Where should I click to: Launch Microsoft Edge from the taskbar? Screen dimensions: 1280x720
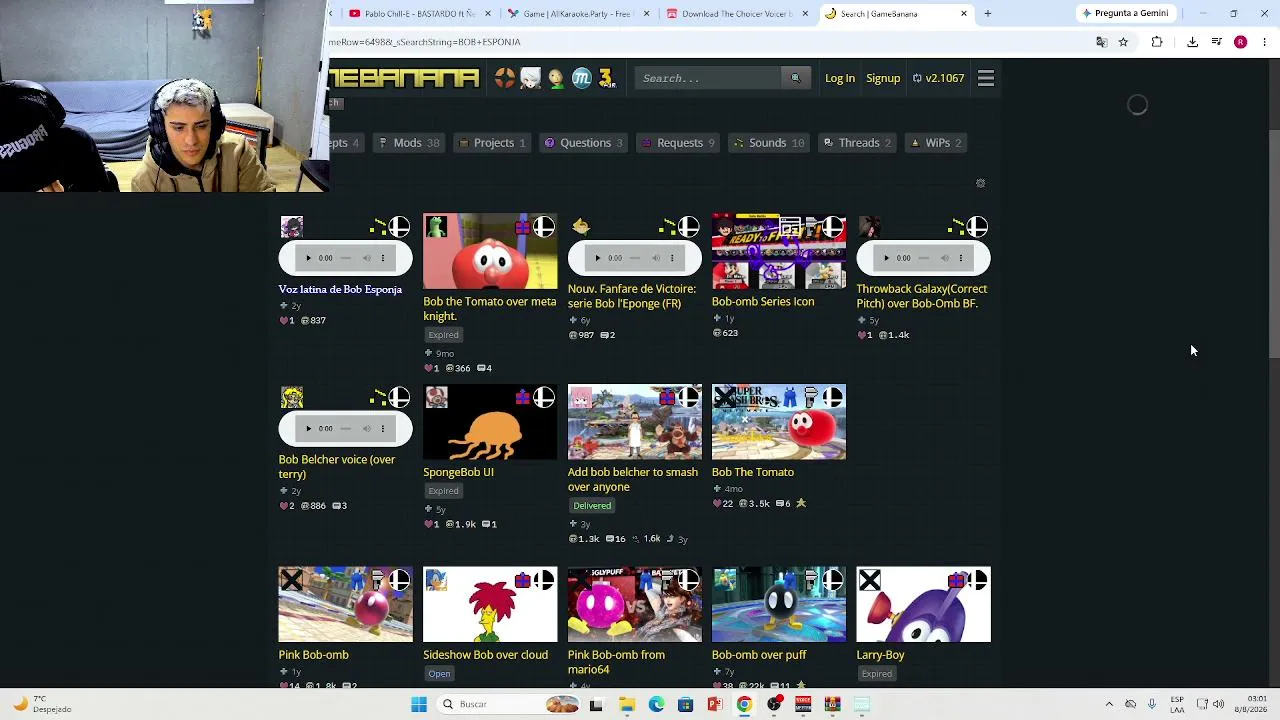(x=656, y=704)
